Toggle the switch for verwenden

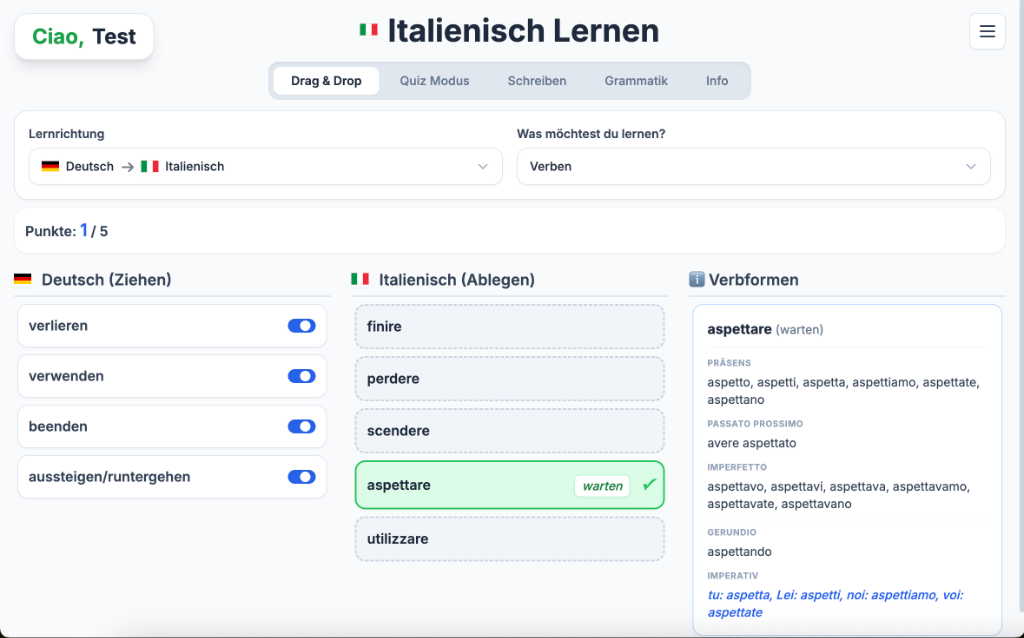301,376
